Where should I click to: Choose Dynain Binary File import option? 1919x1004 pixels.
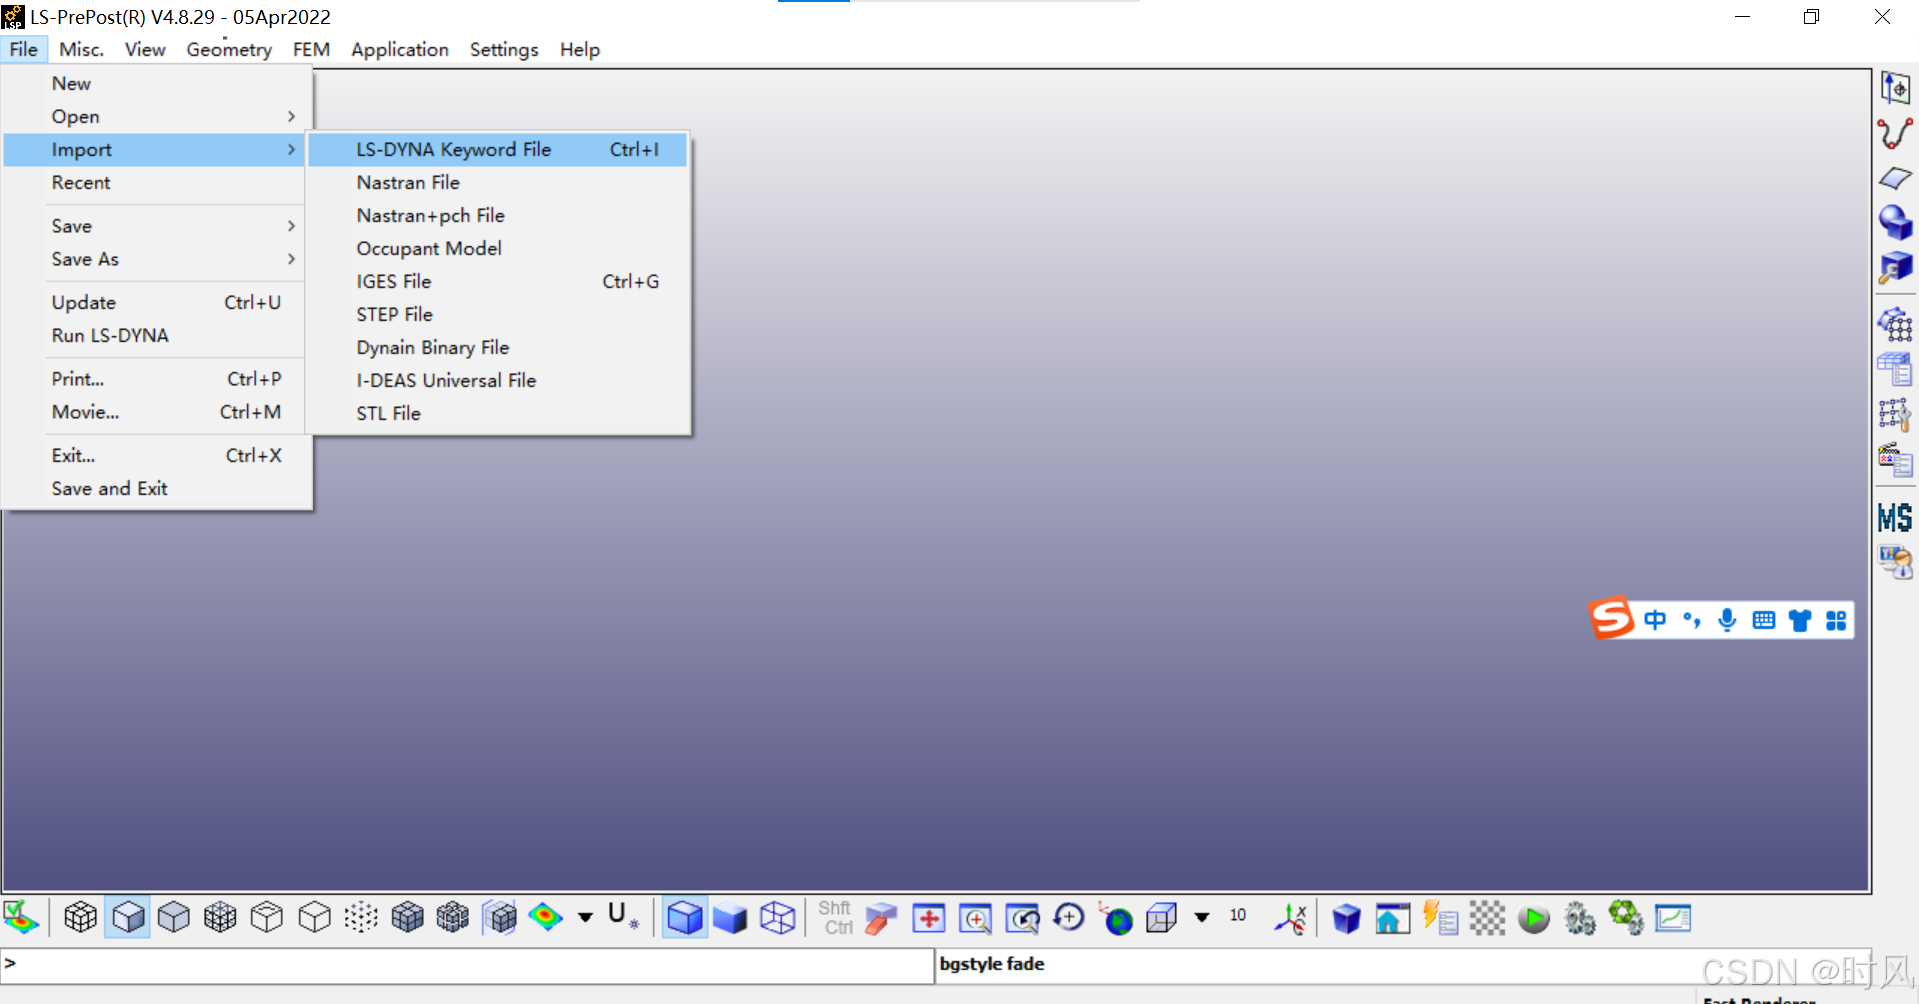pyautogui.click(x=497, y=348)
